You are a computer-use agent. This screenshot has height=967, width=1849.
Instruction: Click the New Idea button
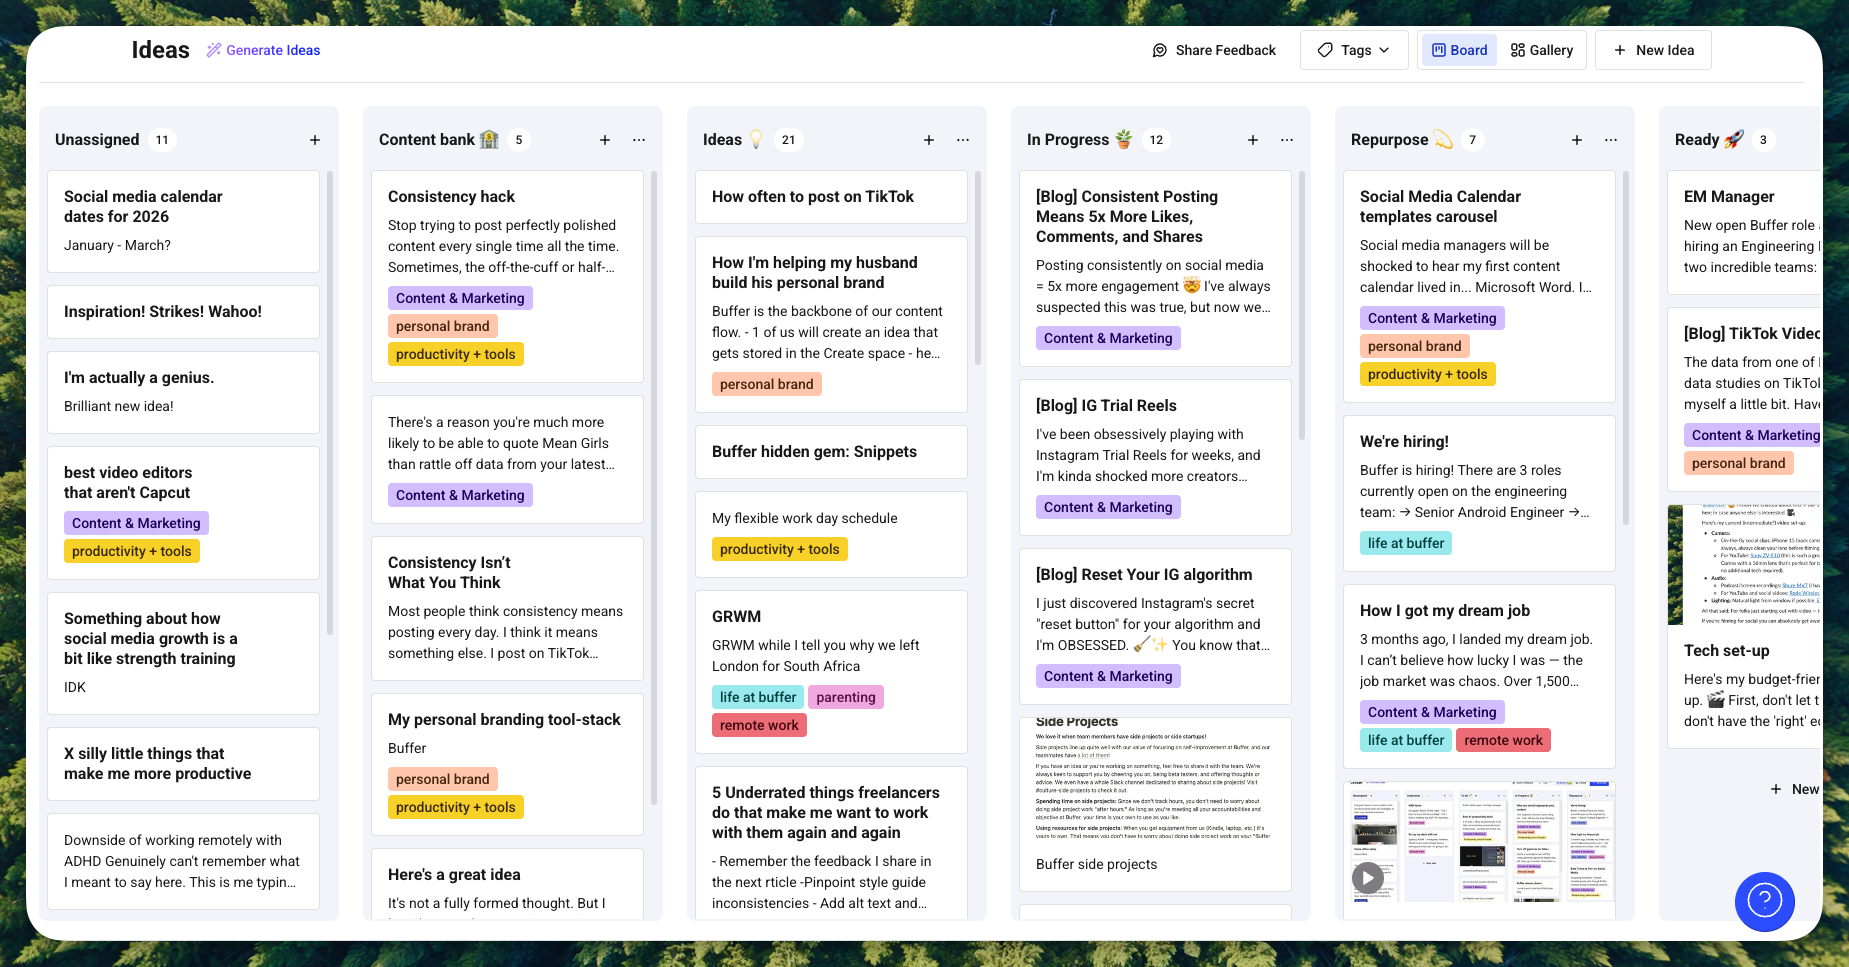(1652, 49)
